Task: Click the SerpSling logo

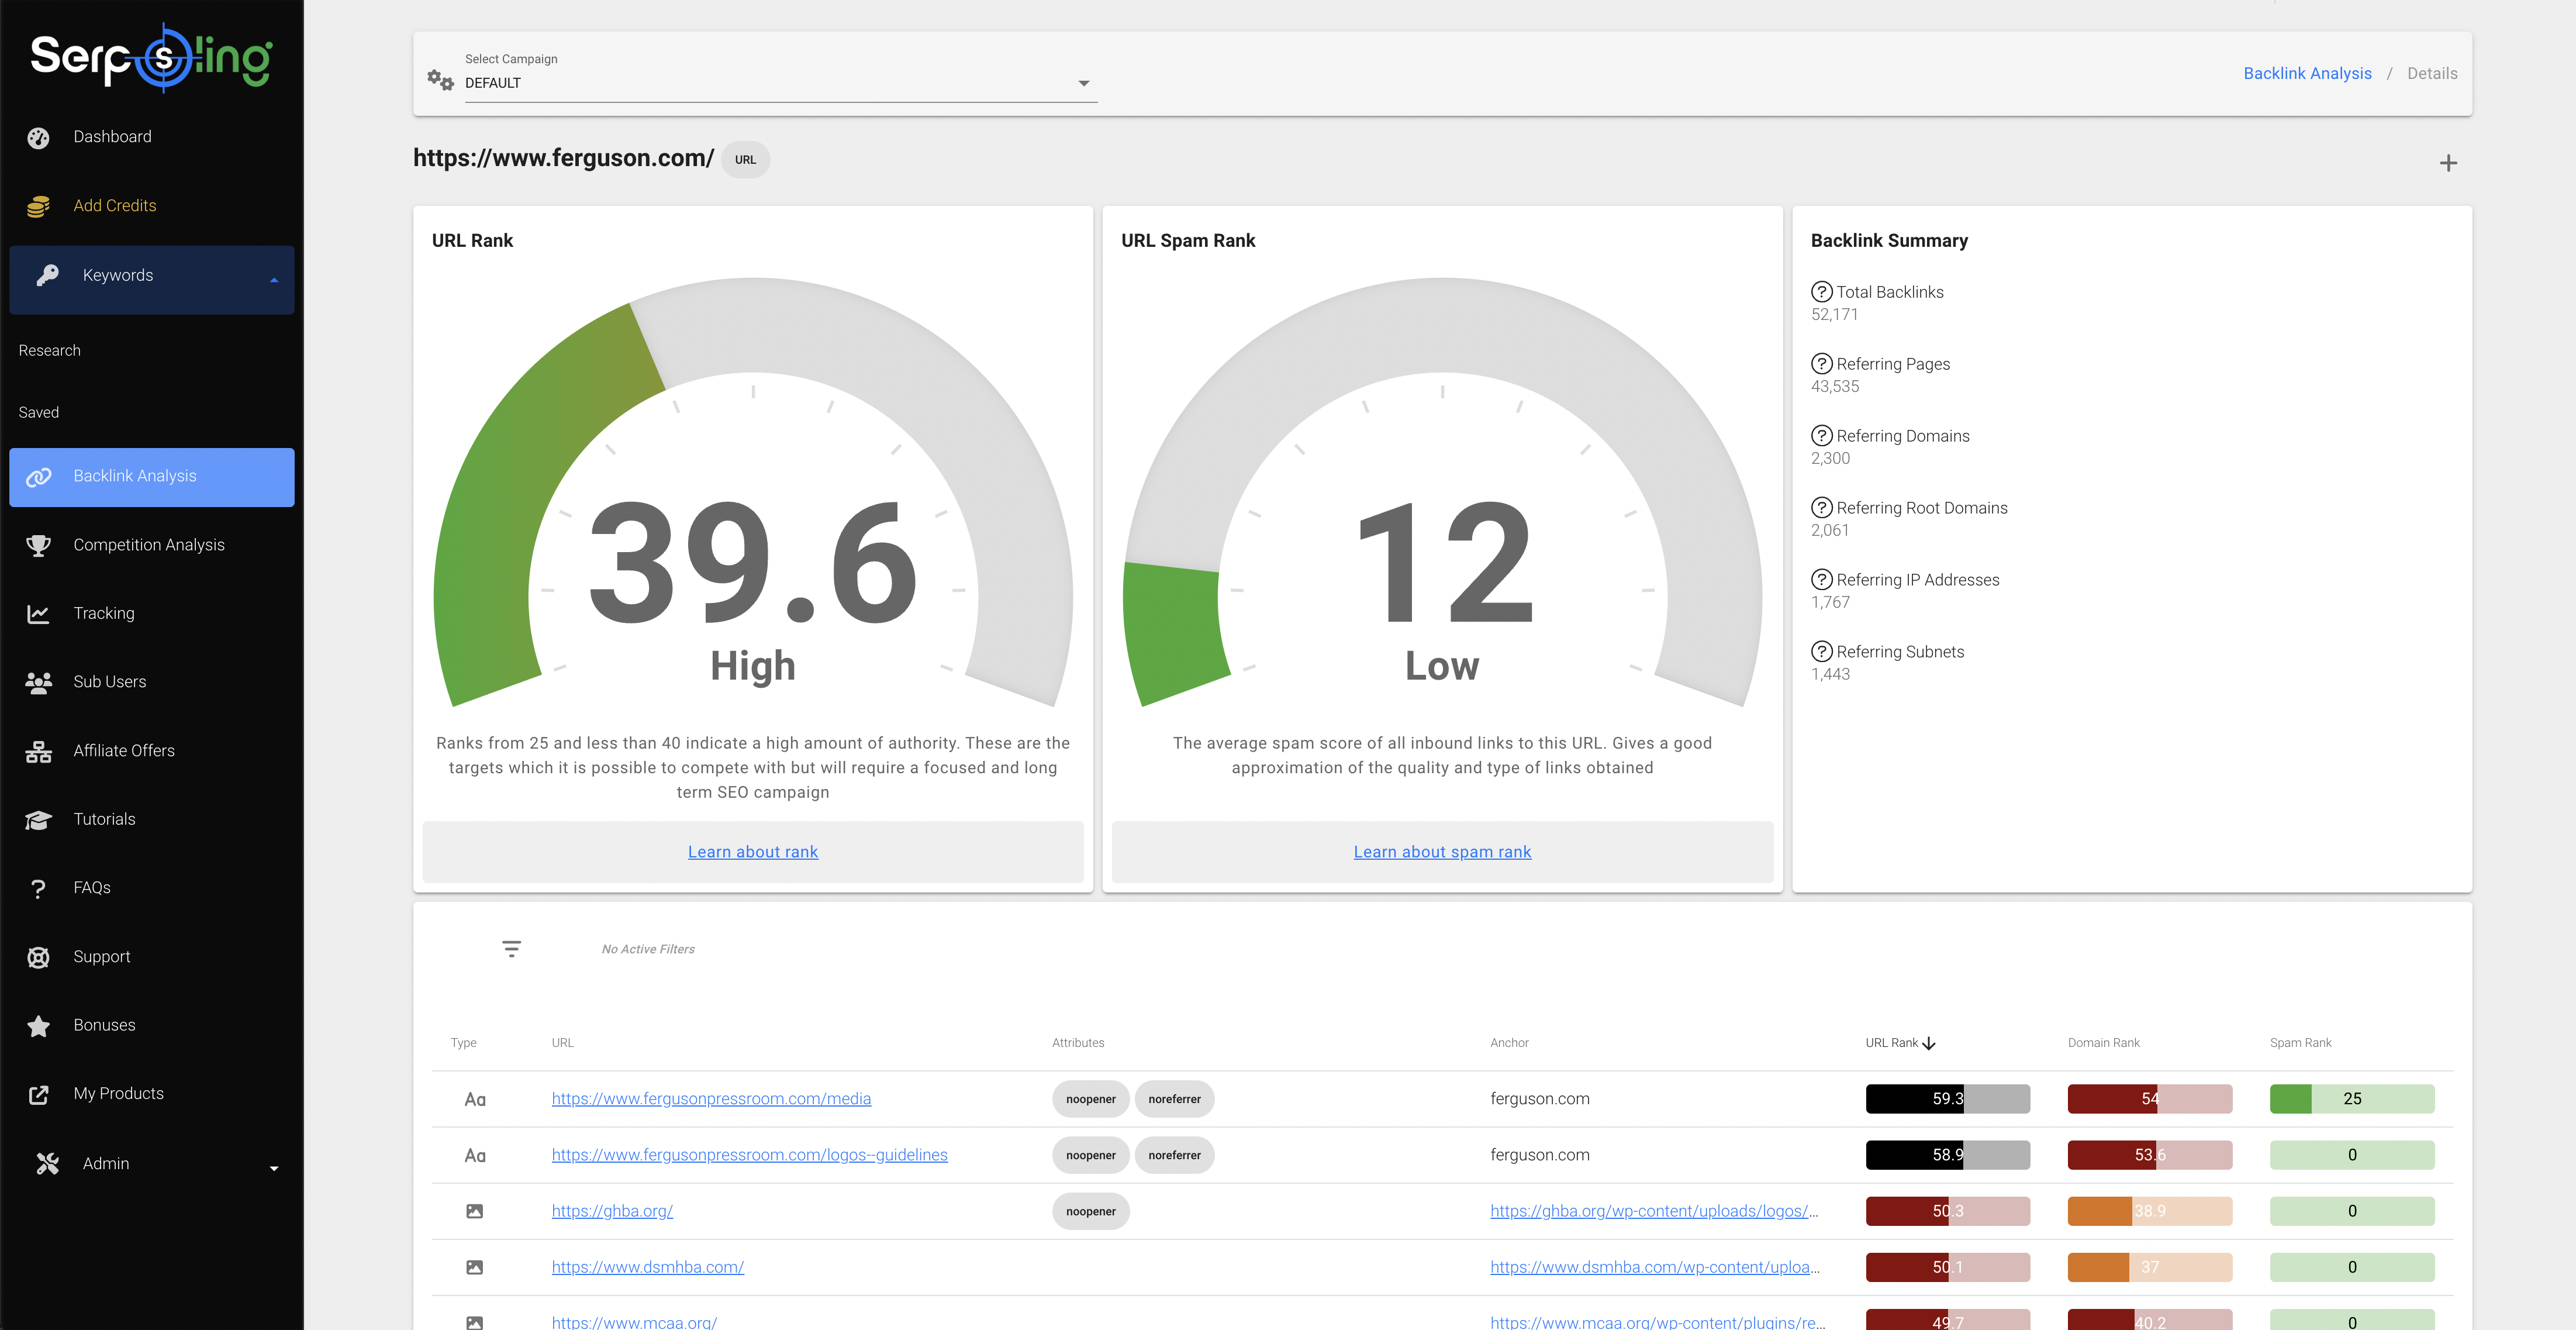Action: click(x=151, y=58)
